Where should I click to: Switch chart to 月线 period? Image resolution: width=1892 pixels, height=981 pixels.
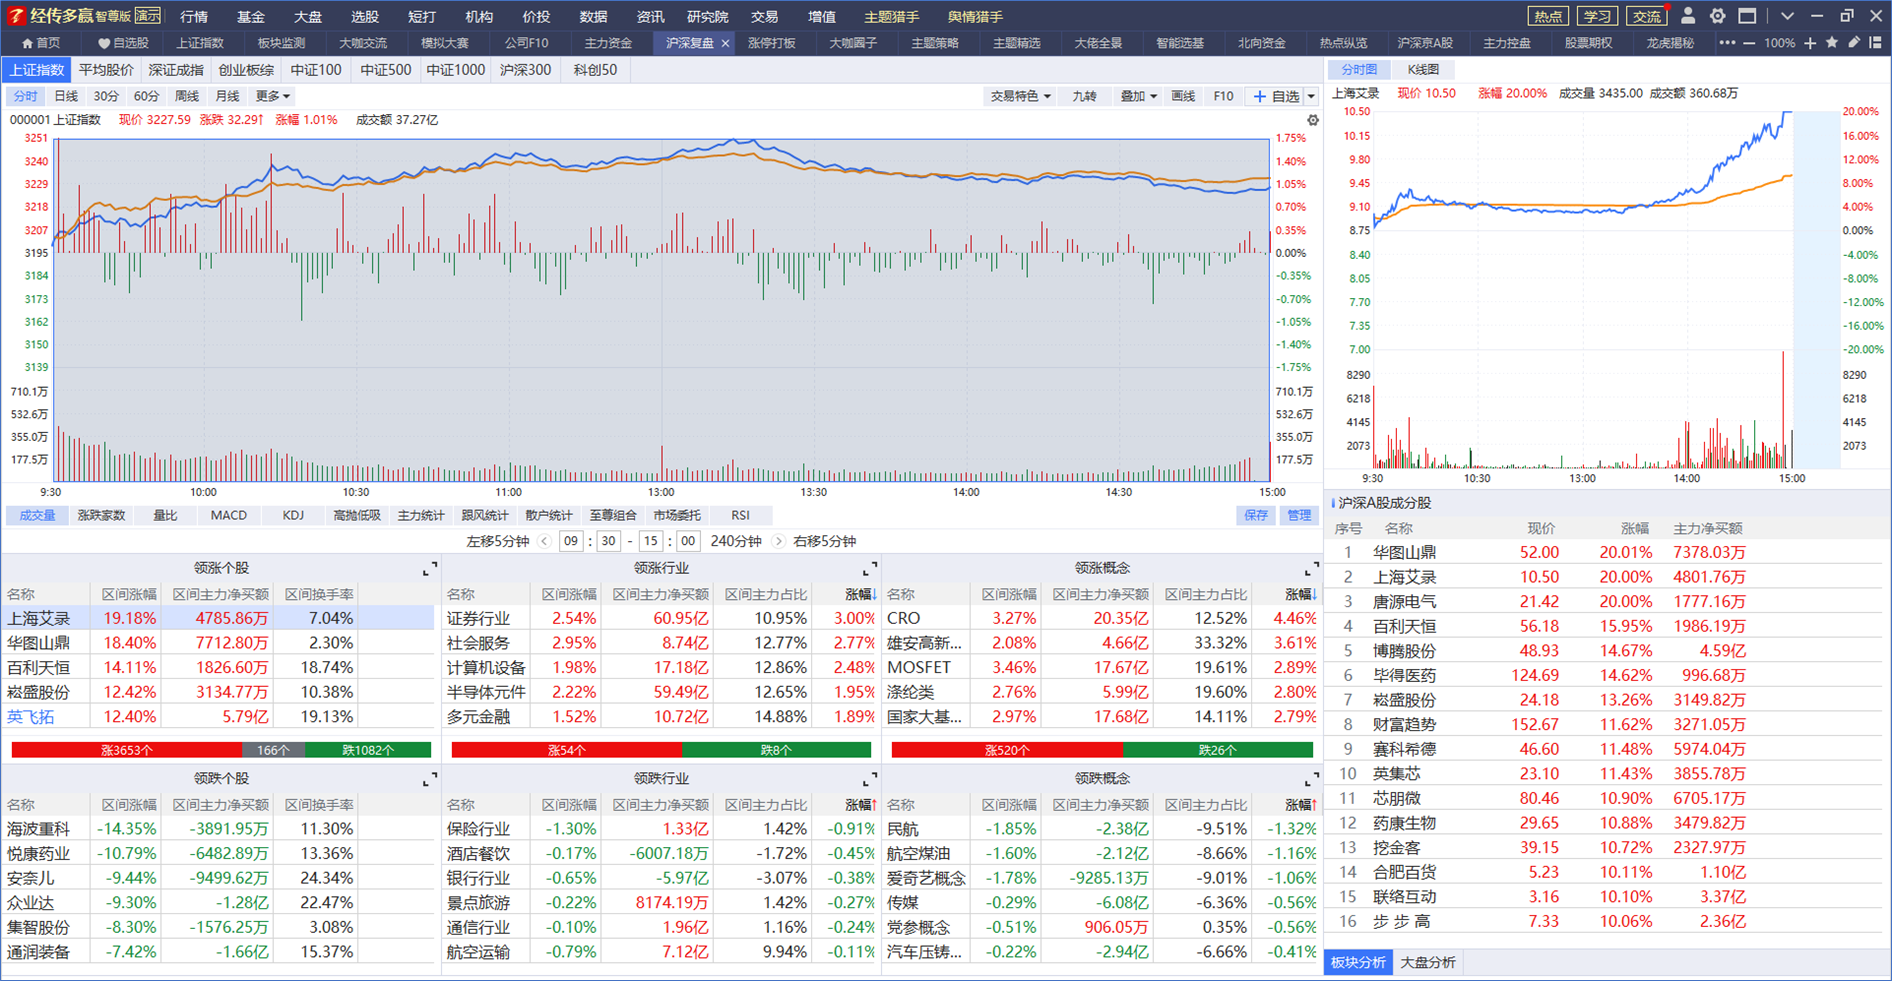tap(227, 96)
